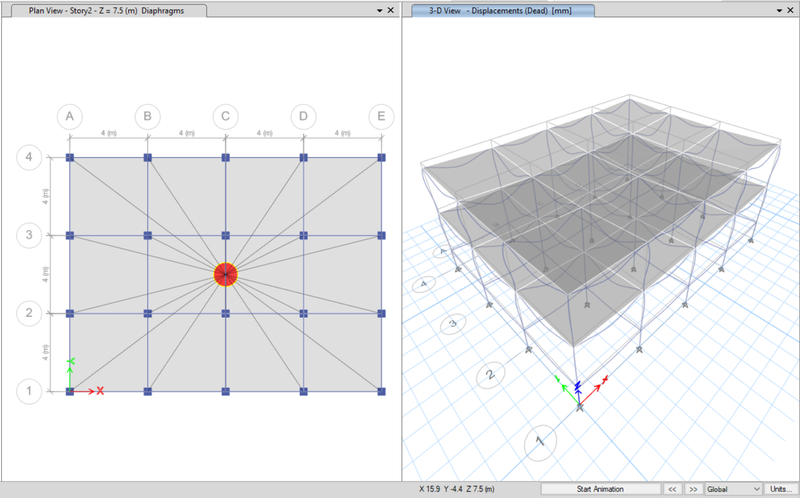Select column joint at grid B-2

coord(147,313)
